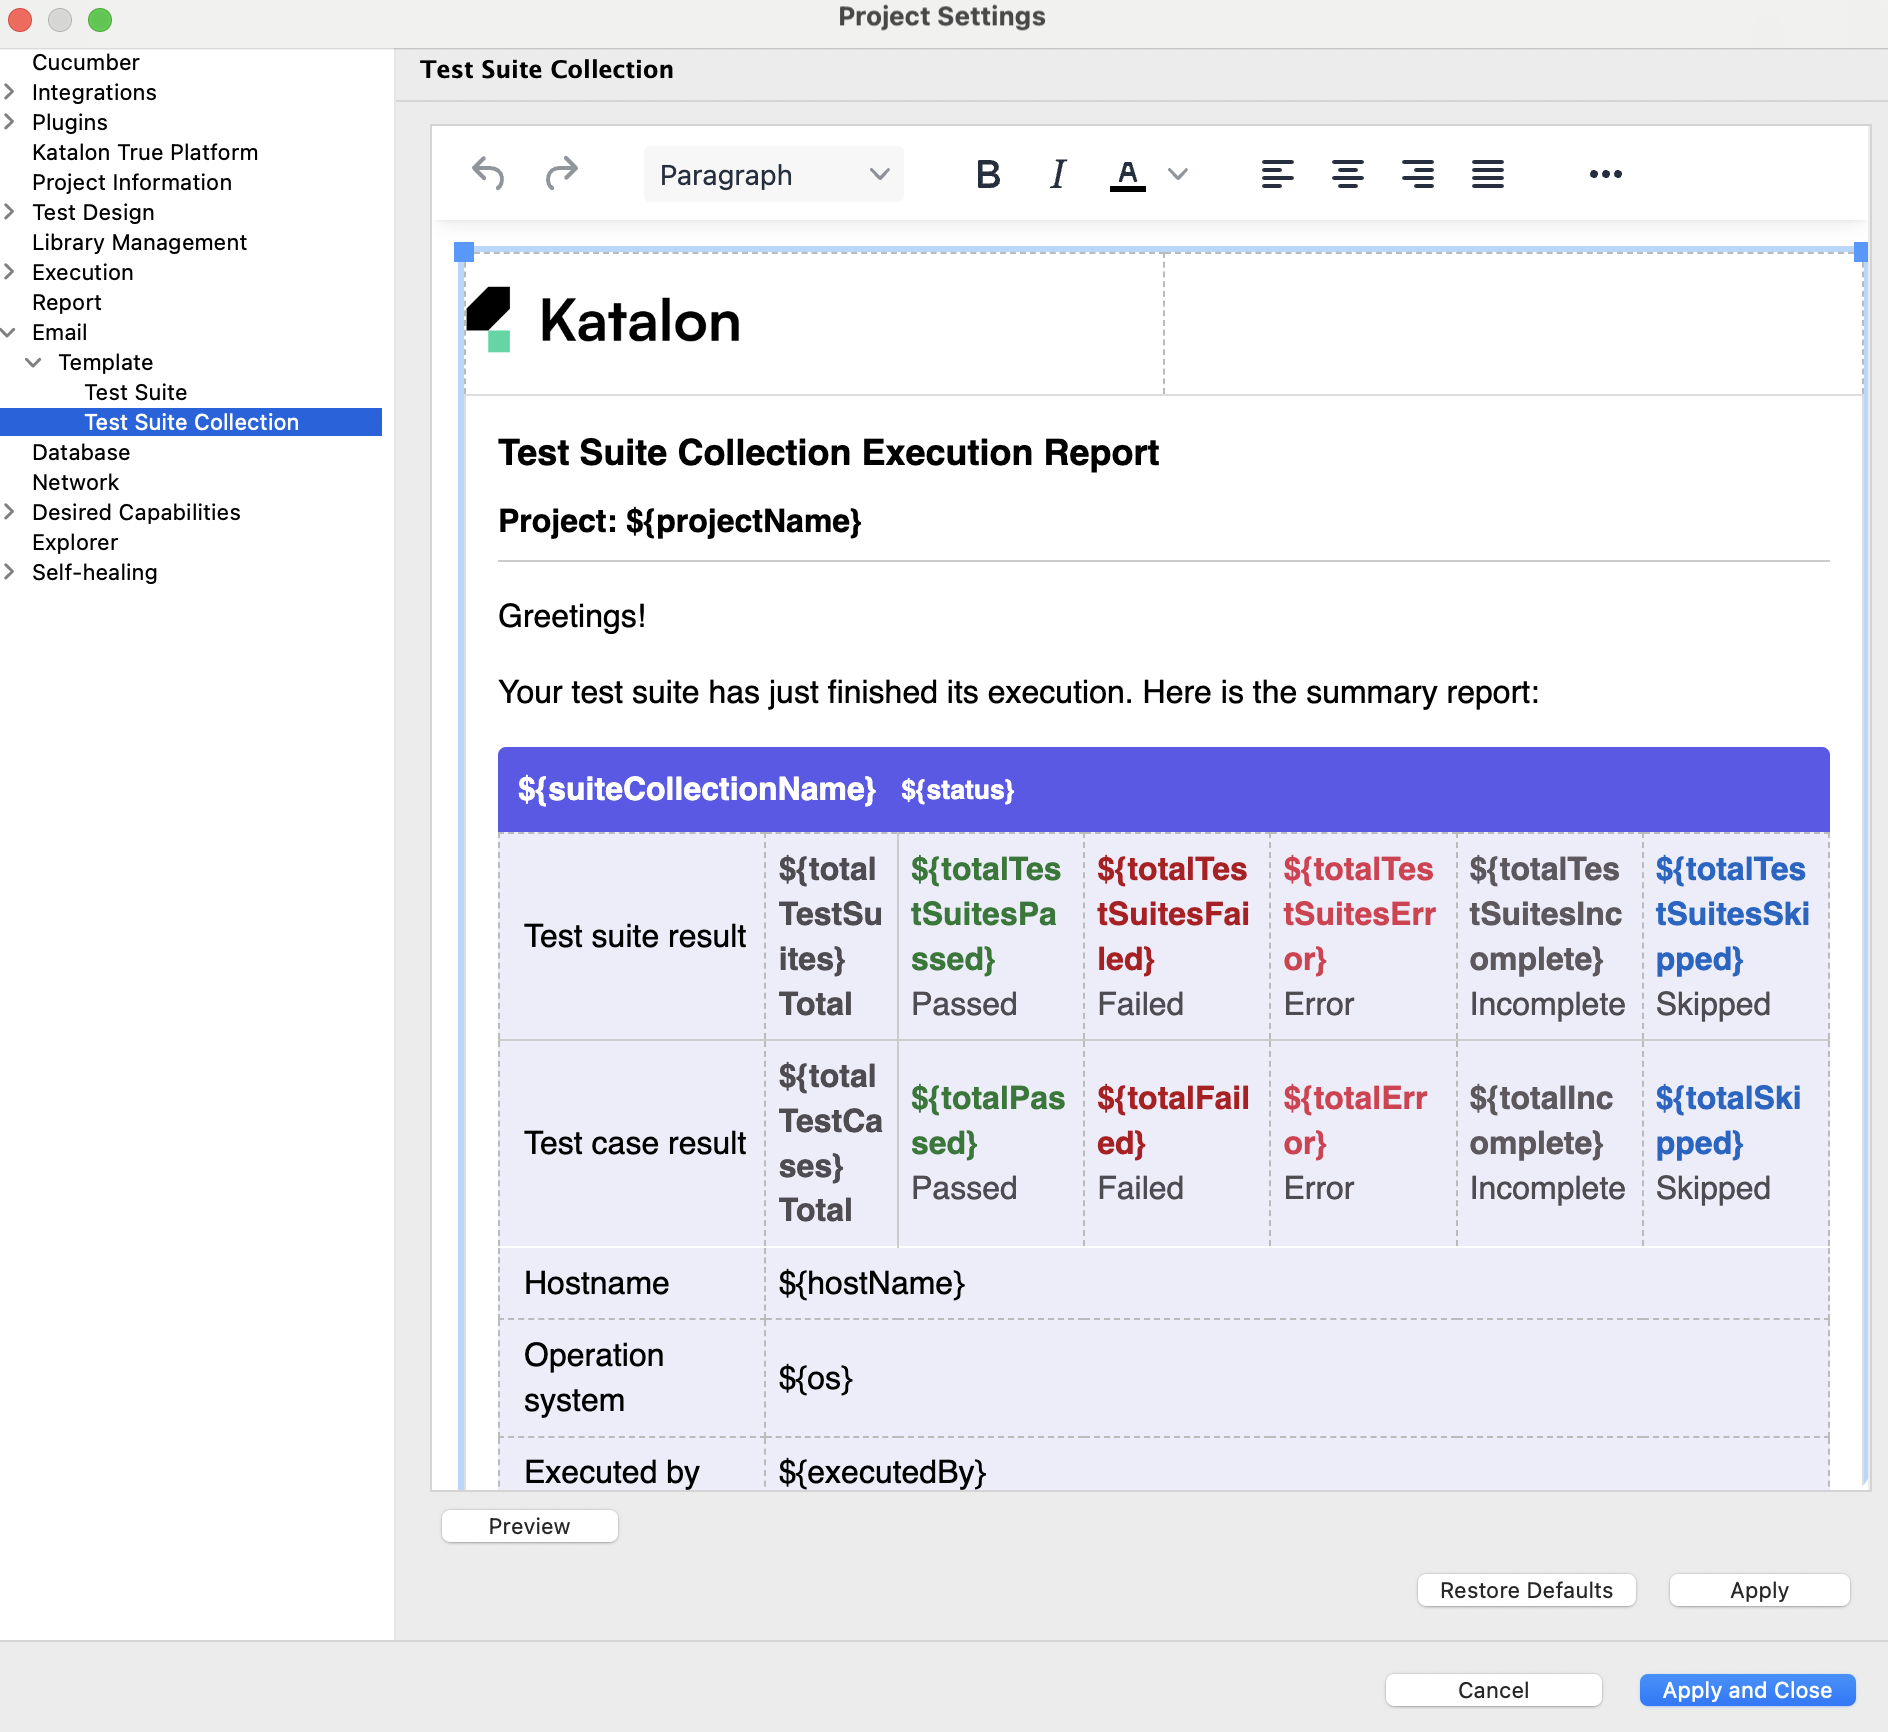Image resolution: width=1888 pixels, height=1732 pixels.
Task: Click the Project: ${projectName} line
Action: pos(680,521)
